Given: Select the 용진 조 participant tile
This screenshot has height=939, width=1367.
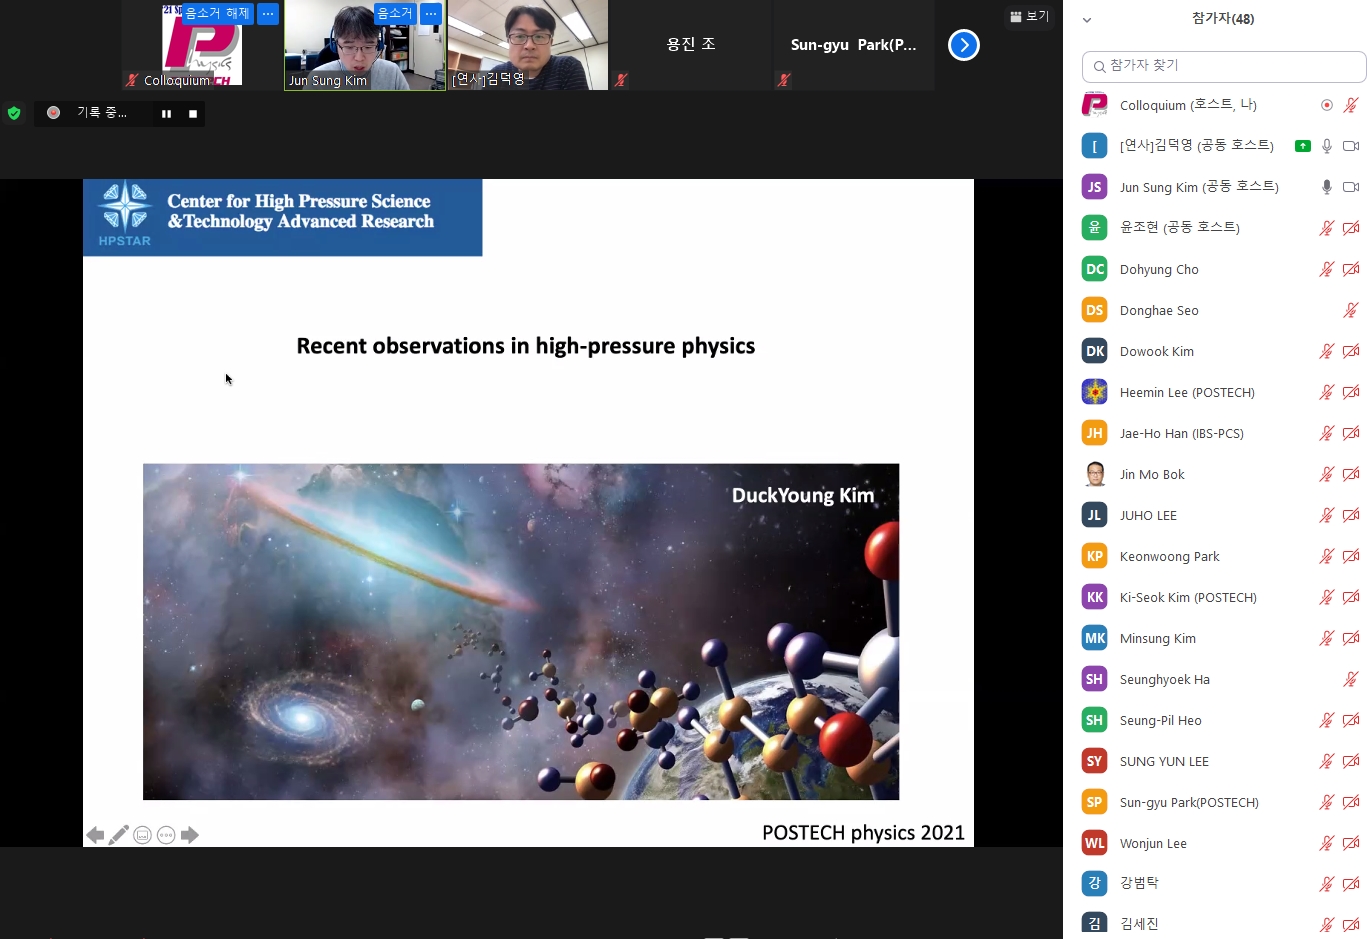Looking at the screenshot, I should click(x=690, y=45).
